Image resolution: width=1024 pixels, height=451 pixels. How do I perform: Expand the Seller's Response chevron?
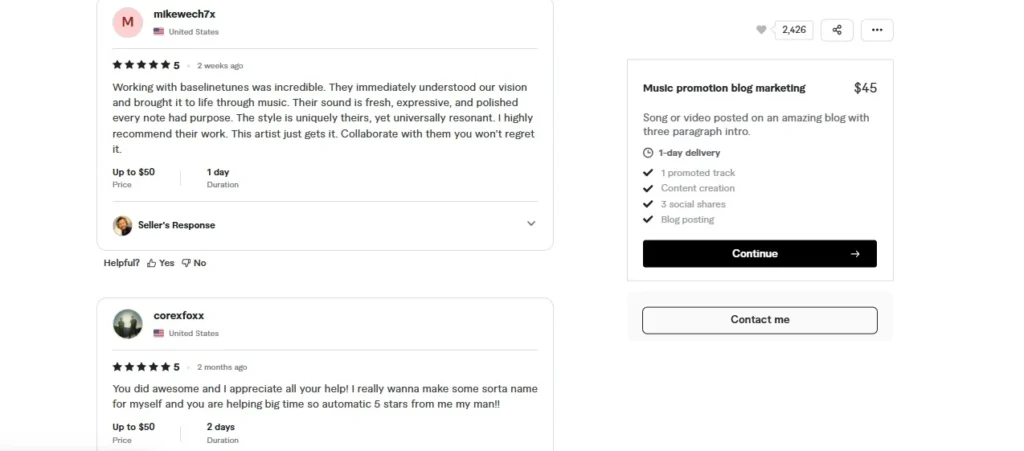pos(531,224)
